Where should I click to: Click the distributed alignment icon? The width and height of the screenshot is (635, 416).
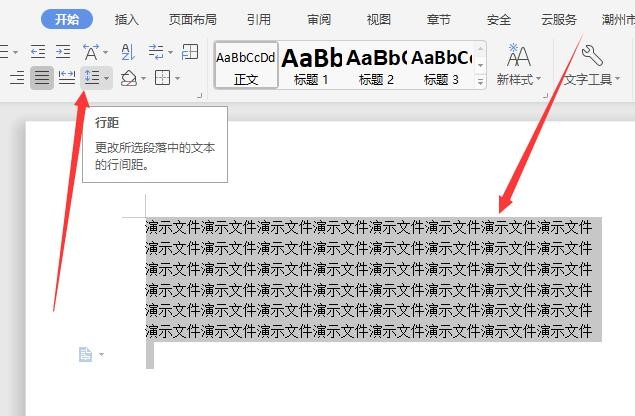[x=66, y=78]
